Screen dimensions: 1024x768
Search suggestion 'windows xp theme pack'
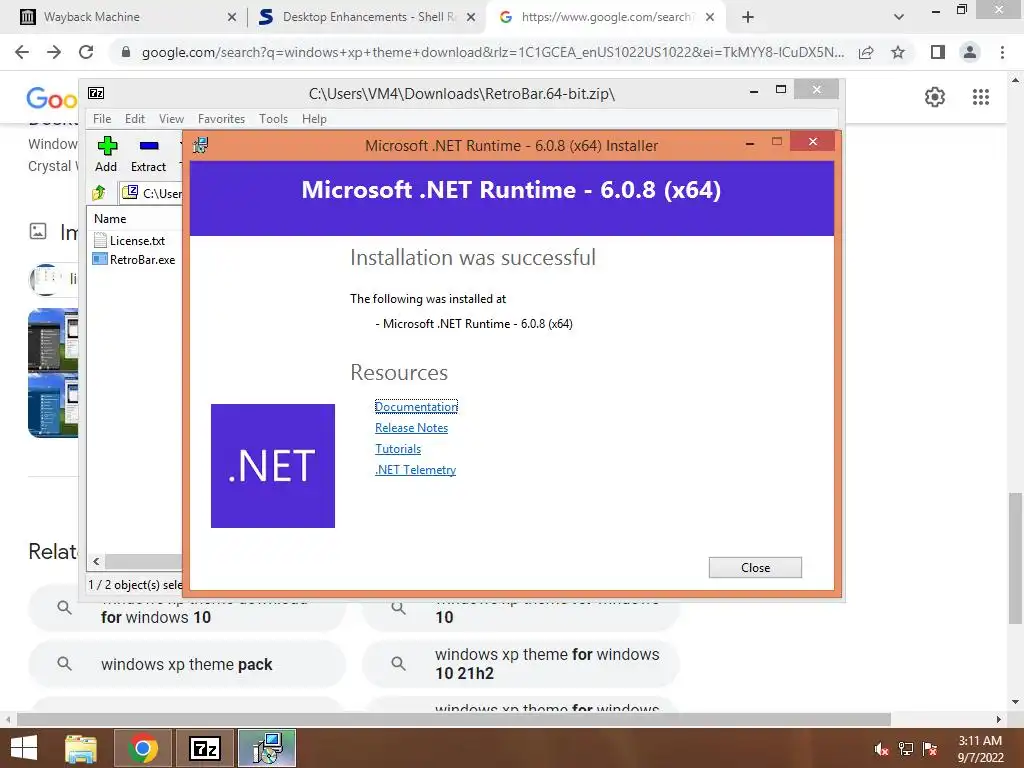click(186, 664)
